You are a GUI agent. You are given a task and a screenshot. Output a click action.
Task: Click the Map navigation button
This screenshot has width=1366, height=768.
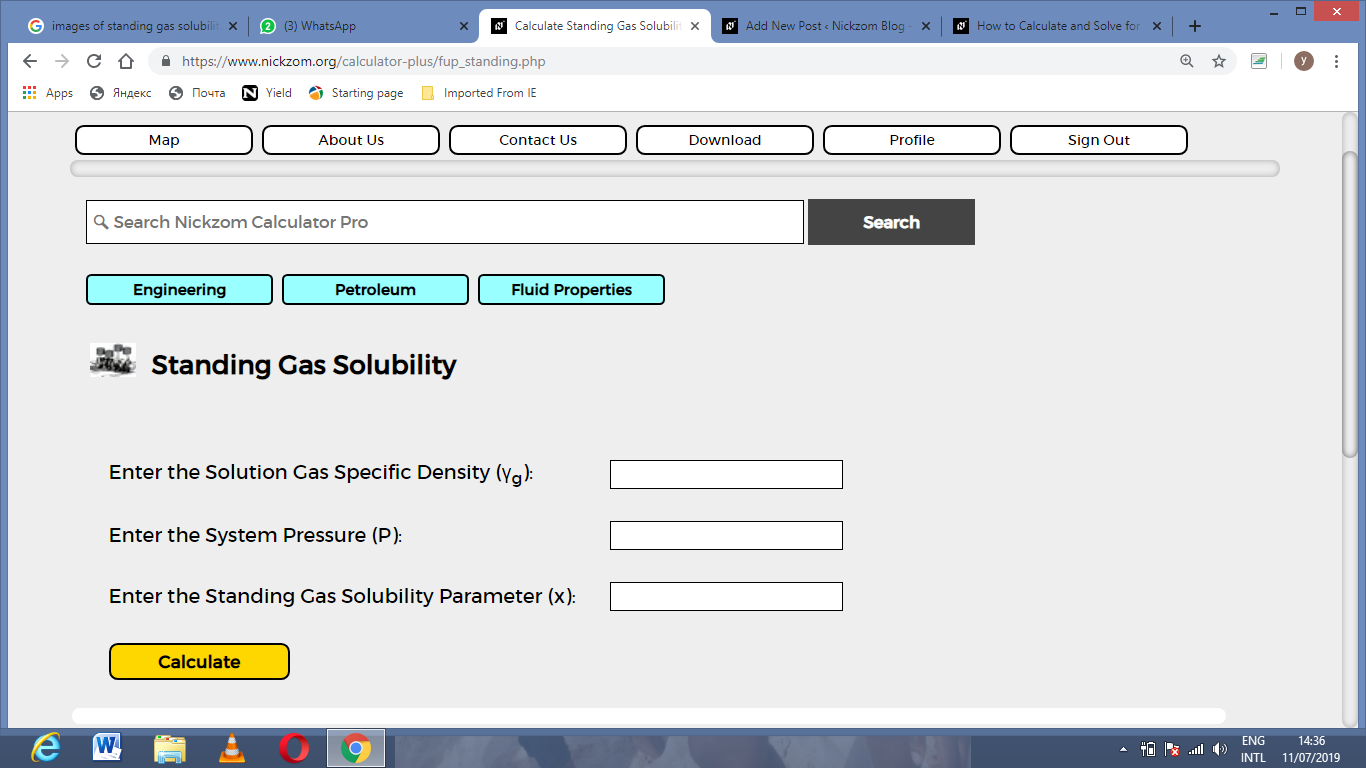click(164, 140)
